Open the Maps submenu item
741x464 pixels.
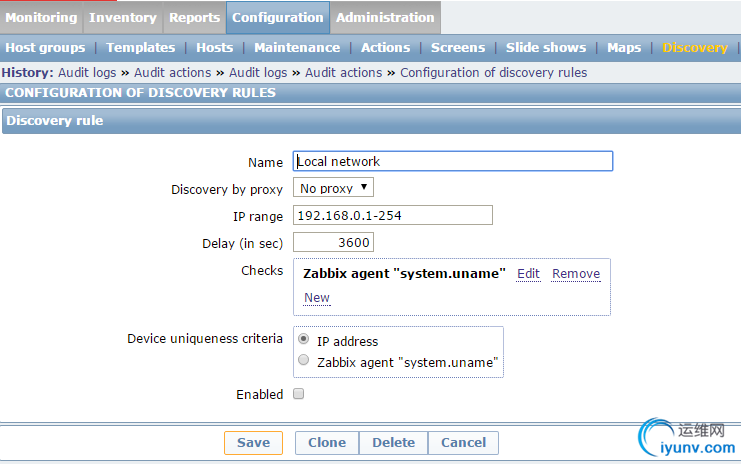(624, 47)
